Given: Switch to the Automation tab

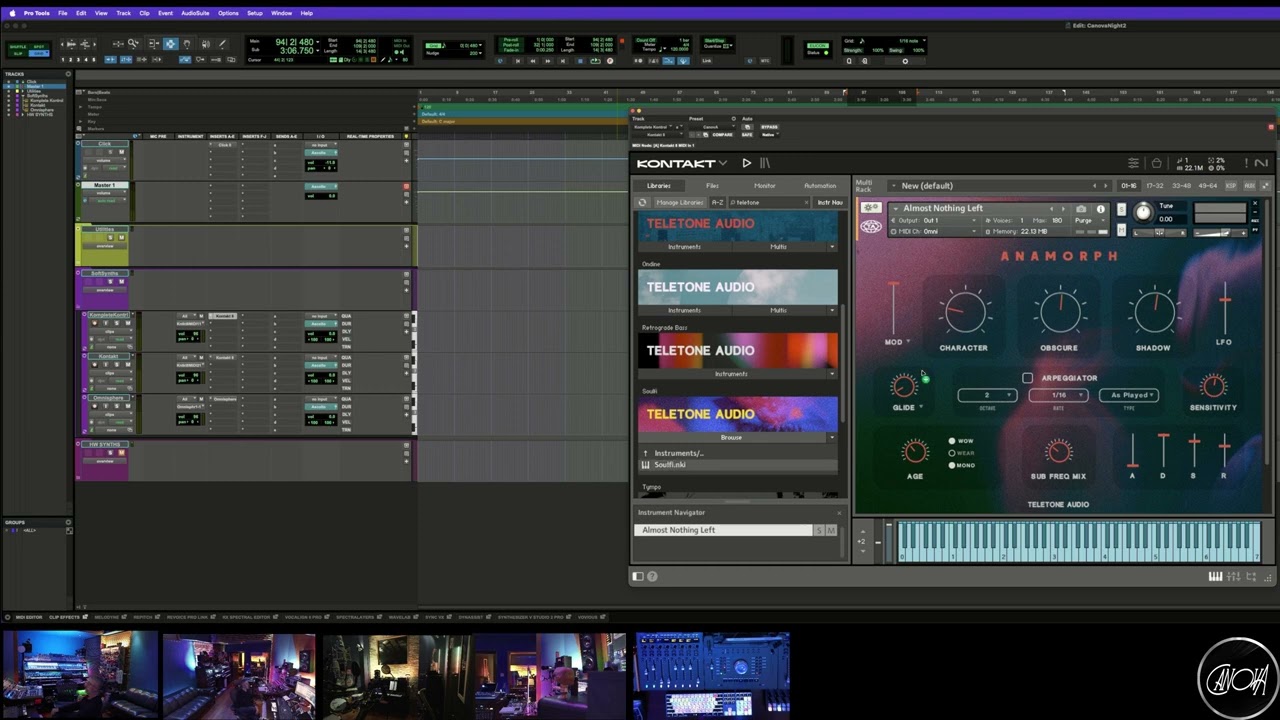Looking at the screenshot, I should click(820, 186).
